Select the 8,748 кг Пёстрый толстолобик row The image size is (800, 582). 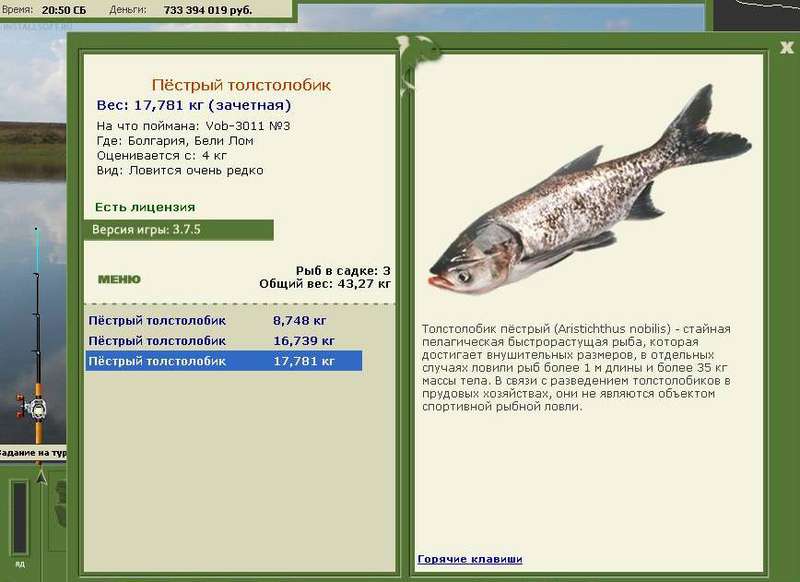[223, 321]
